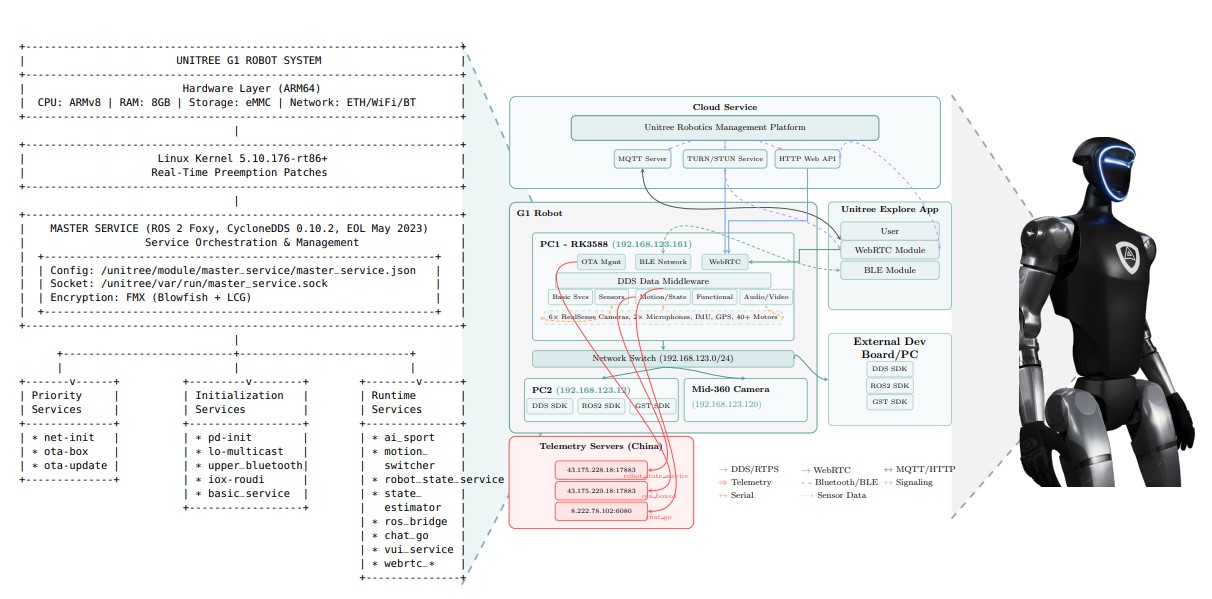Select the MQTT Server box

pyautogui.click(x=640, y=159)
